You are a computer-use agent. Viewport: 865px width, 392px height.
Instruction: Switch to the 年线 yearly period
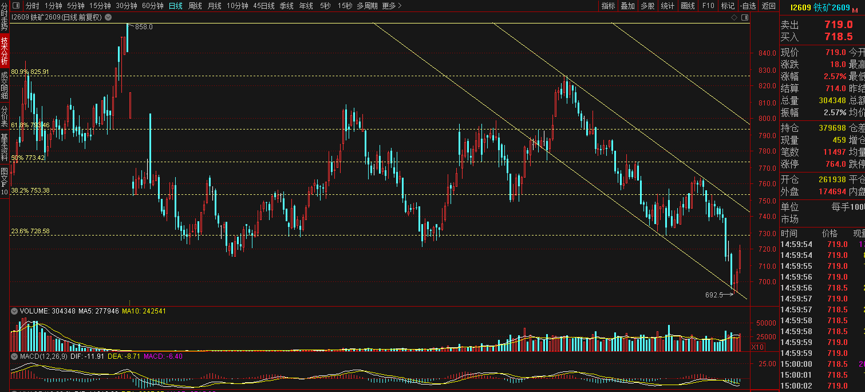(306, 6)
